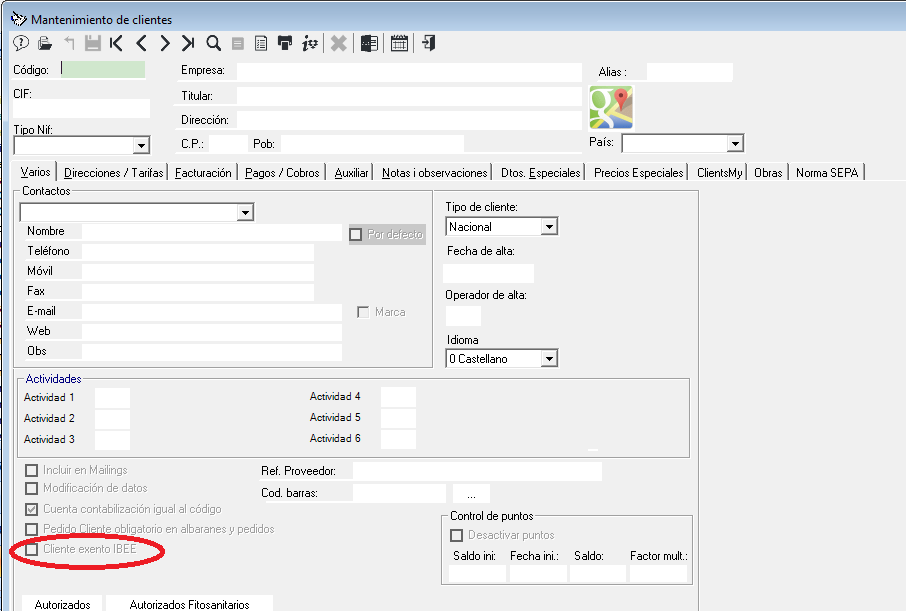Screen dimensions: 906x611
Task: Jump to the last client record
Action: pos(188,43)
